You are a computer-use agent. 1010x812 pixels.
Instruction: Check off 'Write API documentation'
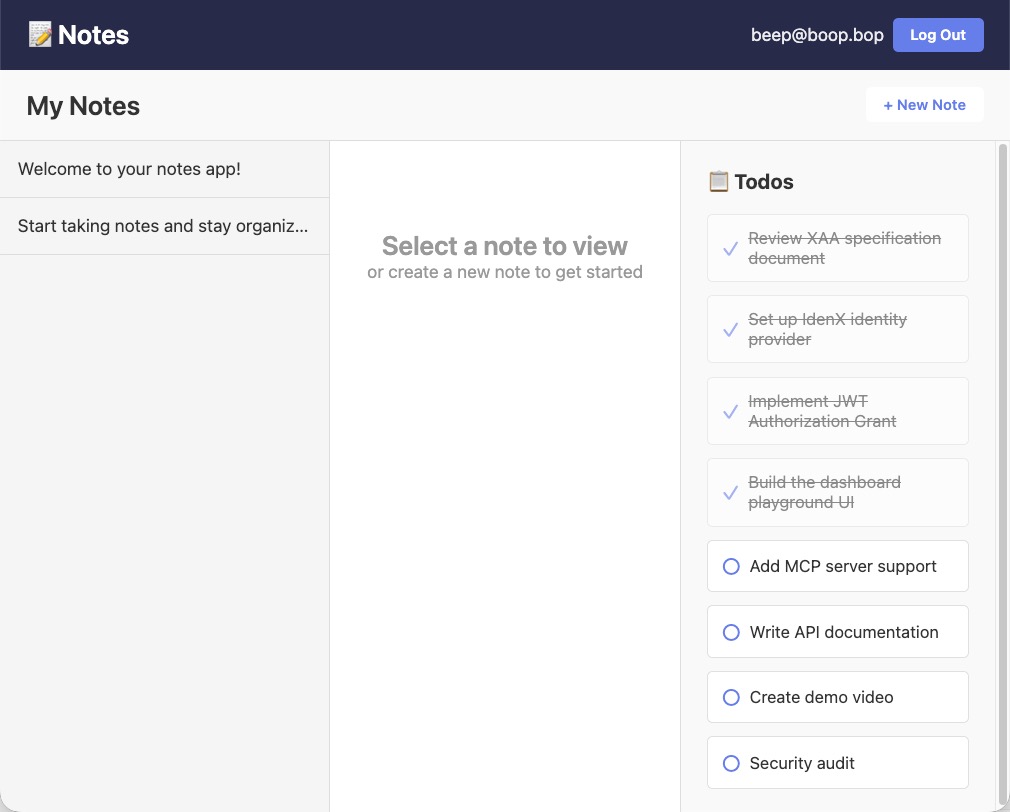(x=730, y=632)
